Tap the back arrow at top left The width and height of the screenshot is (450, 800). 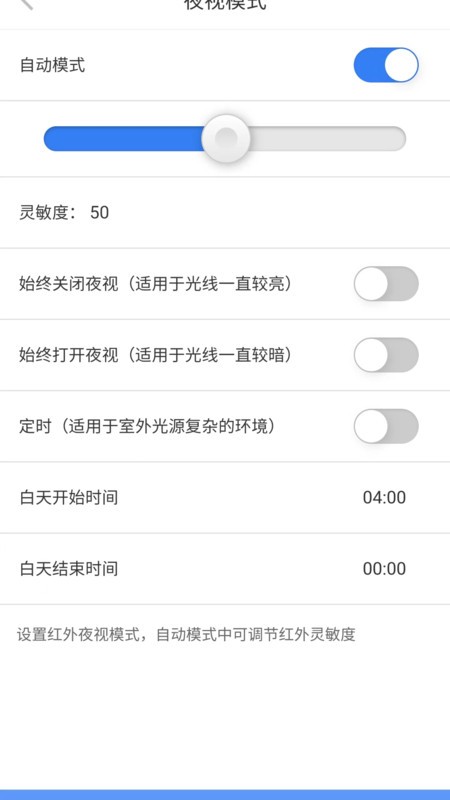pyautogui.click(x=27, y=4)
